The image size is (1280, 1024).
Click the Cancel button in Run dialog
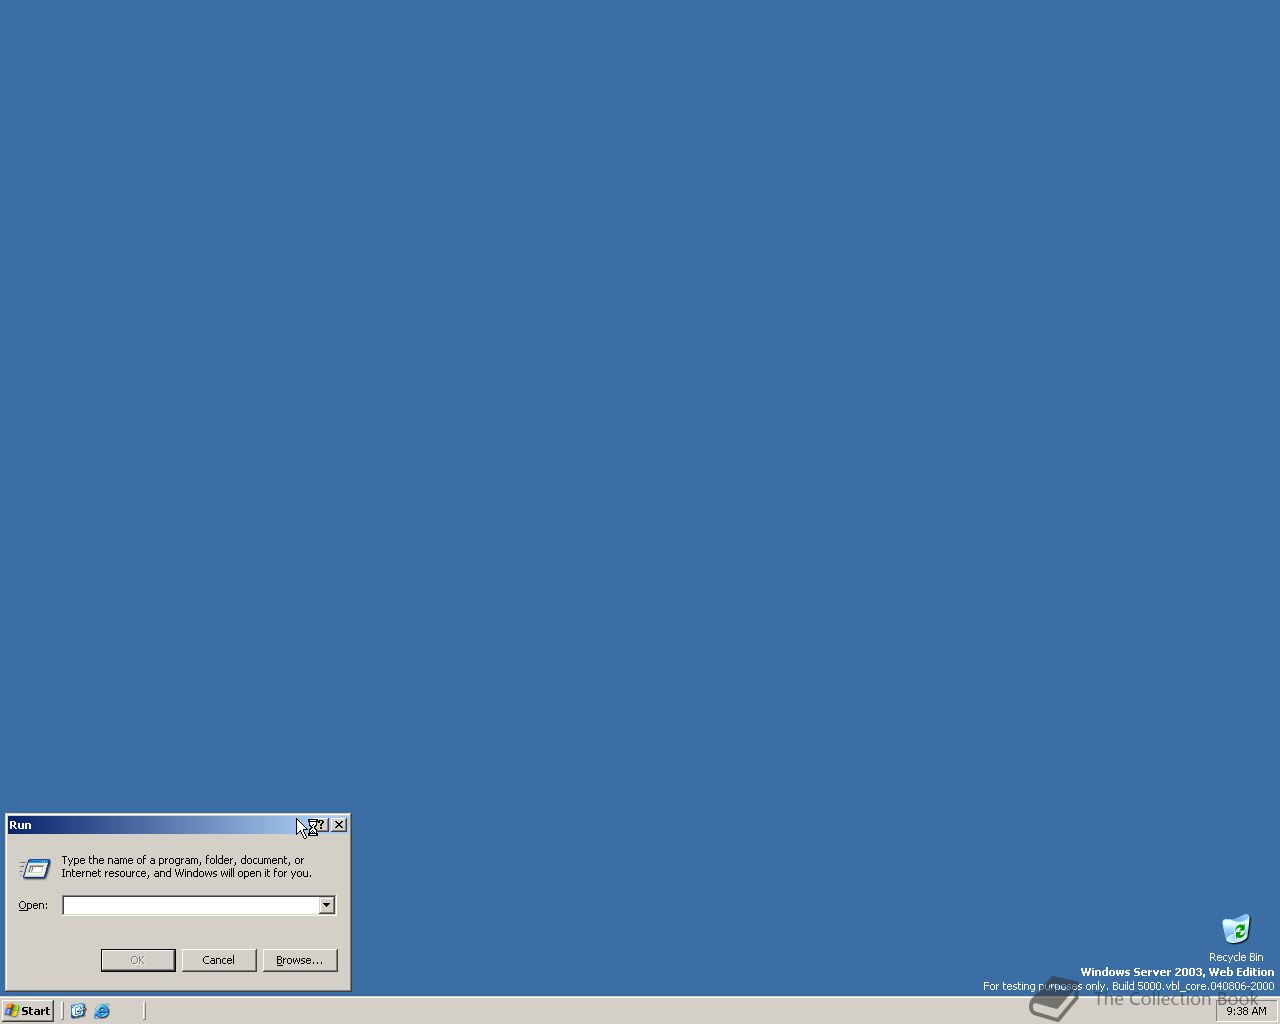coord(219,960)
